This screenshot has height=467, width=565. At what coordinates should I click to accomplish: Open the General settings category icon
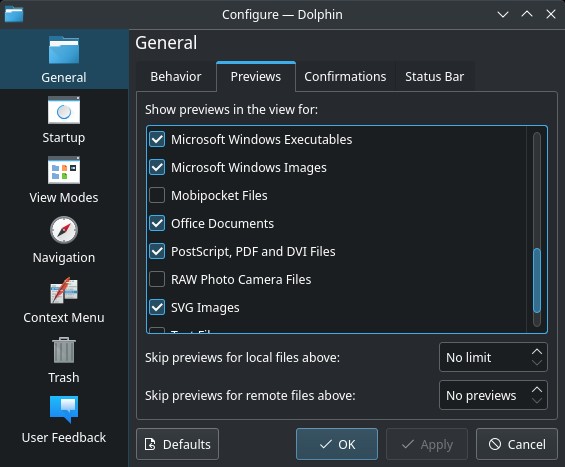point(64,50)
